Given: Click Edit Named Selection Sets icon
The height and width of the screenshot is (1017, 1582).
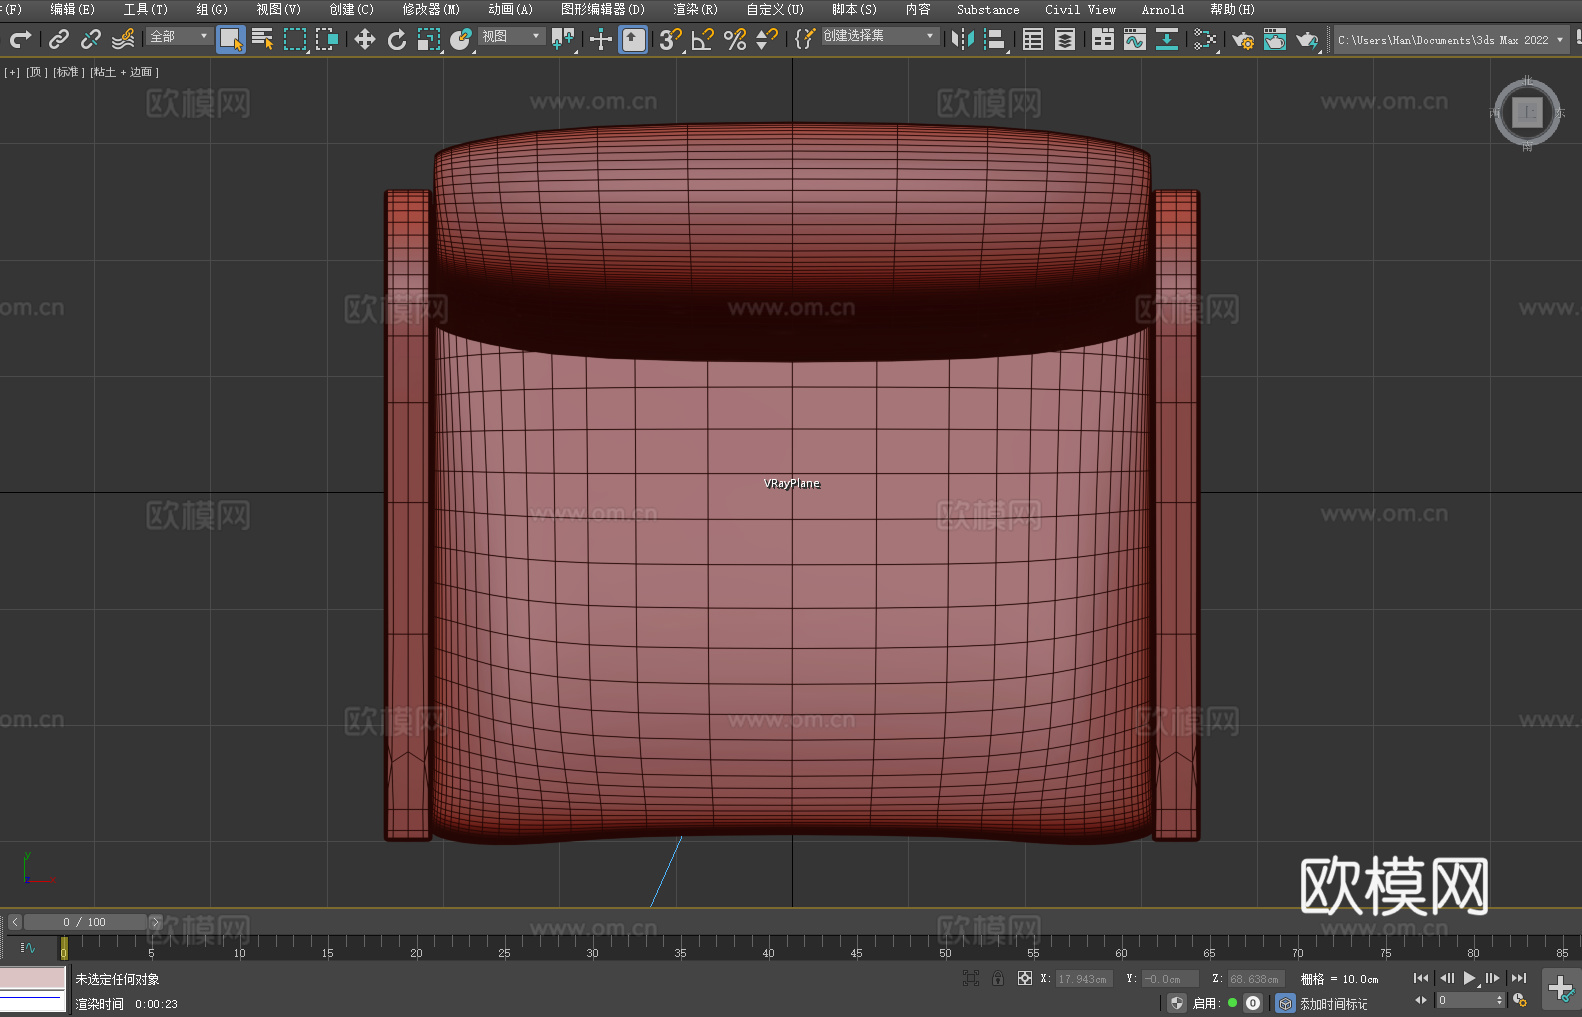Looking at the screenshot, I should point(805,39).
